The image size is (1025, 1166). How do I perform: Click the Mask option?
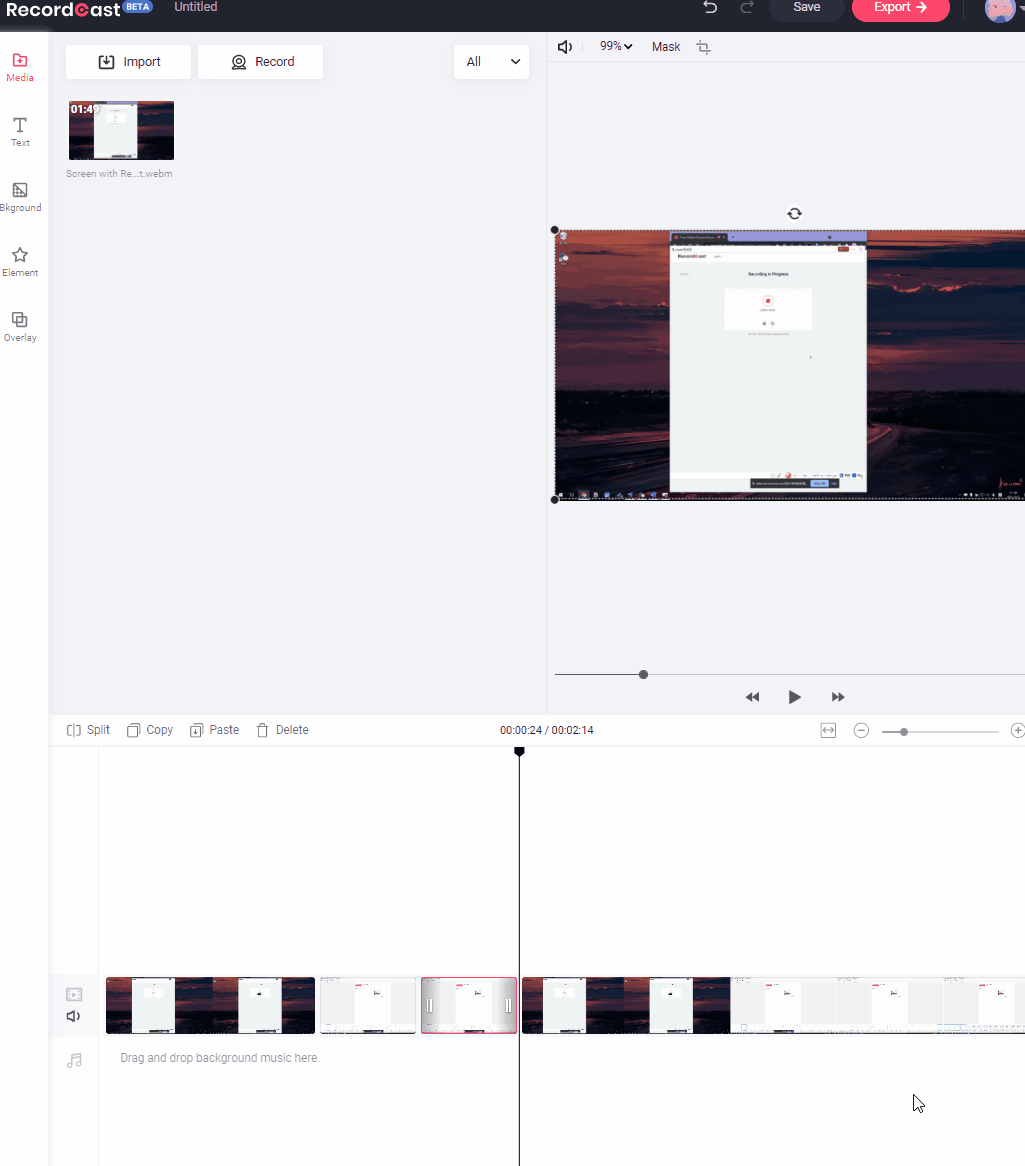pyautogui.click(x=666, y=47)
